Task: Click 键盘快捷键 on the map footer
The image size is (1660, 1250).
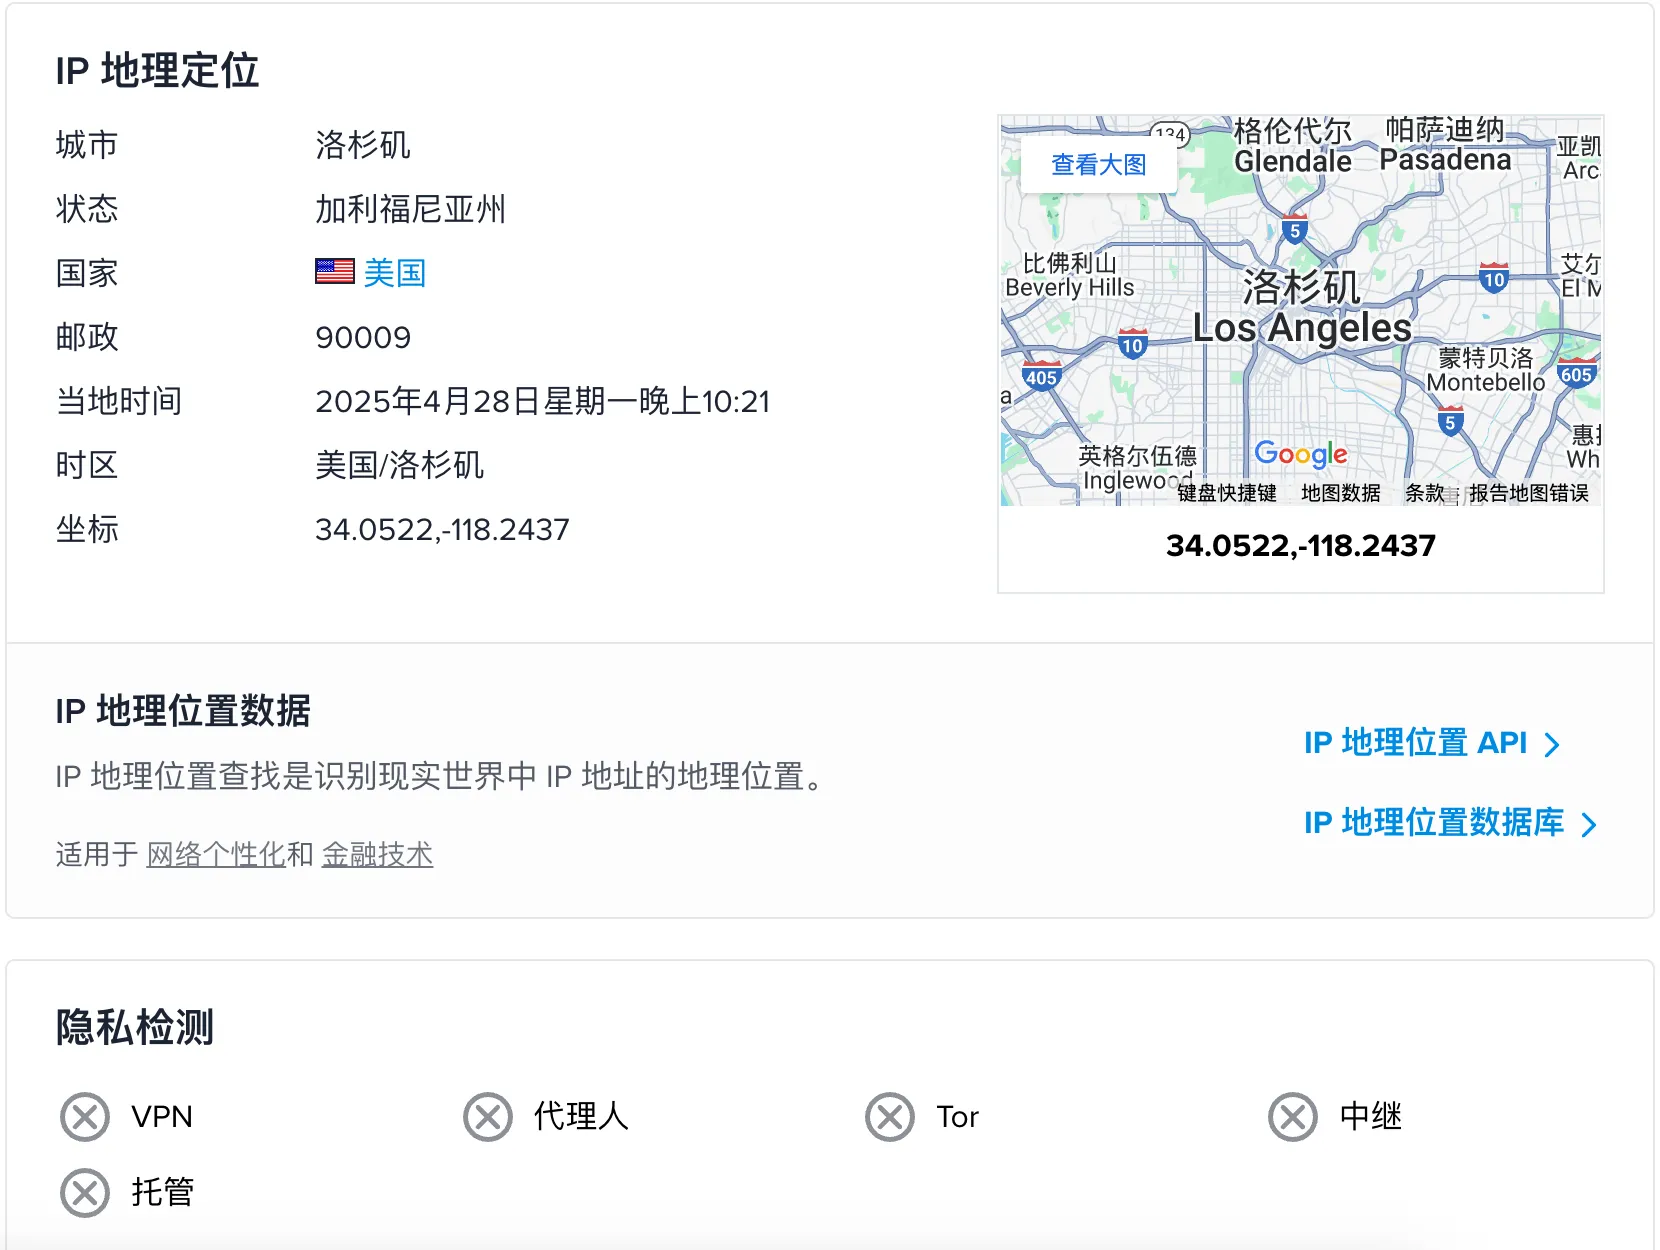Action: click(1226, 493)
